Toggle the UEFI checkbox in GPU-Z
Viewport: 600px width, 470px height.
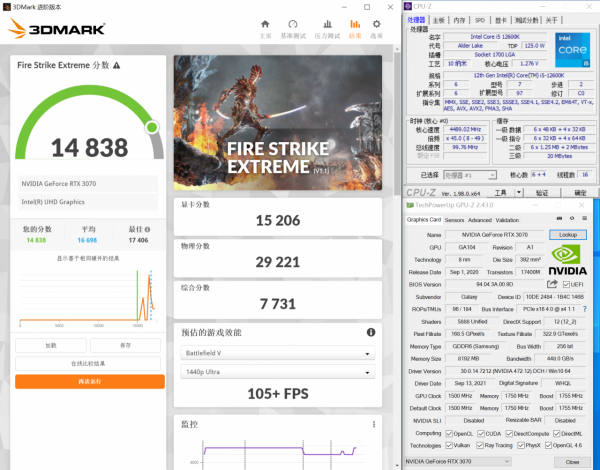(566, 284)
